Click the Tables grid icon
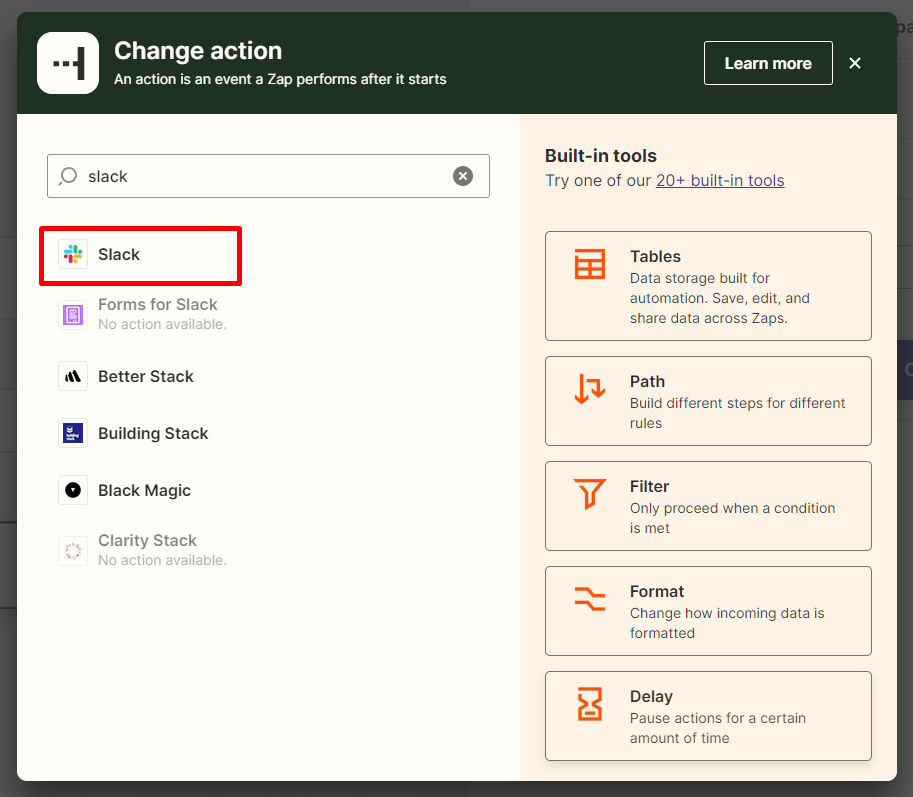This screenshot has height=797, width=913. [x=590, y=265]
